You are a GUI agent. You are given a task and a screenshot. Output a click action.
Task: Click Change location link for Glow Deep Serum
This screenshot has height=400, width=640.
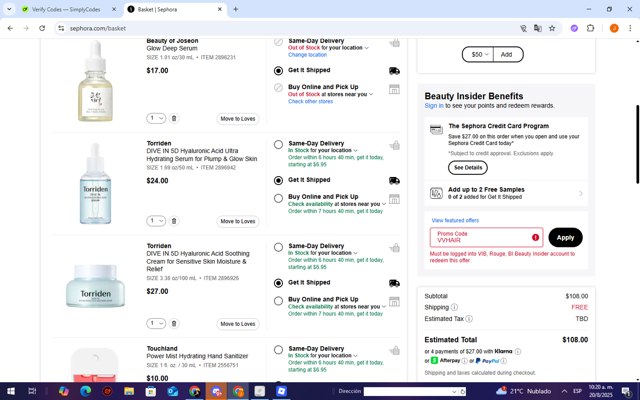[x=307, y=55]
